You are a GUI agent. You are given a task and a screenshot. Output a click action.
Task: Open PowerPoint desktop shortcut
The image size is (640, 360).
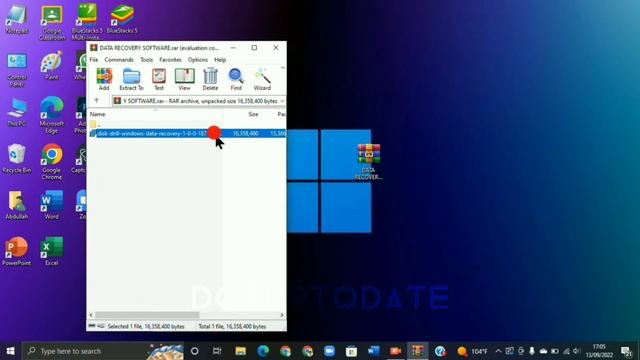(17, 252)
